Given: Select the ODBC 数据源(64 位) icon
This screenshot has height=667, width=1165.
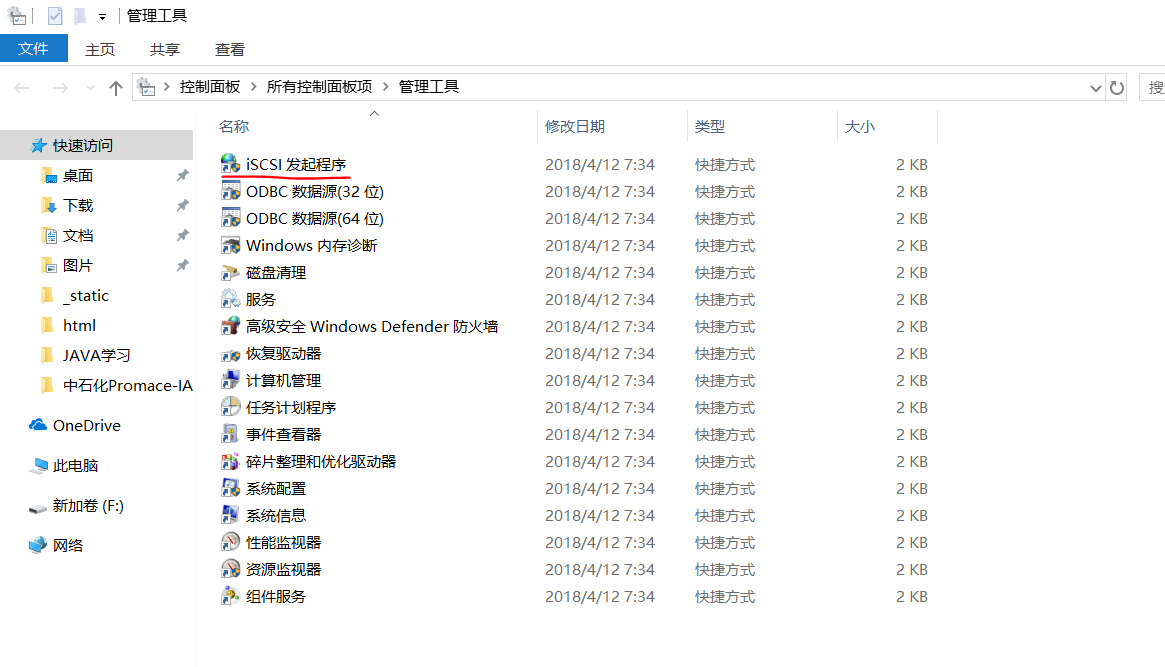Looking at the screenshot, I should tap(230, 218).
